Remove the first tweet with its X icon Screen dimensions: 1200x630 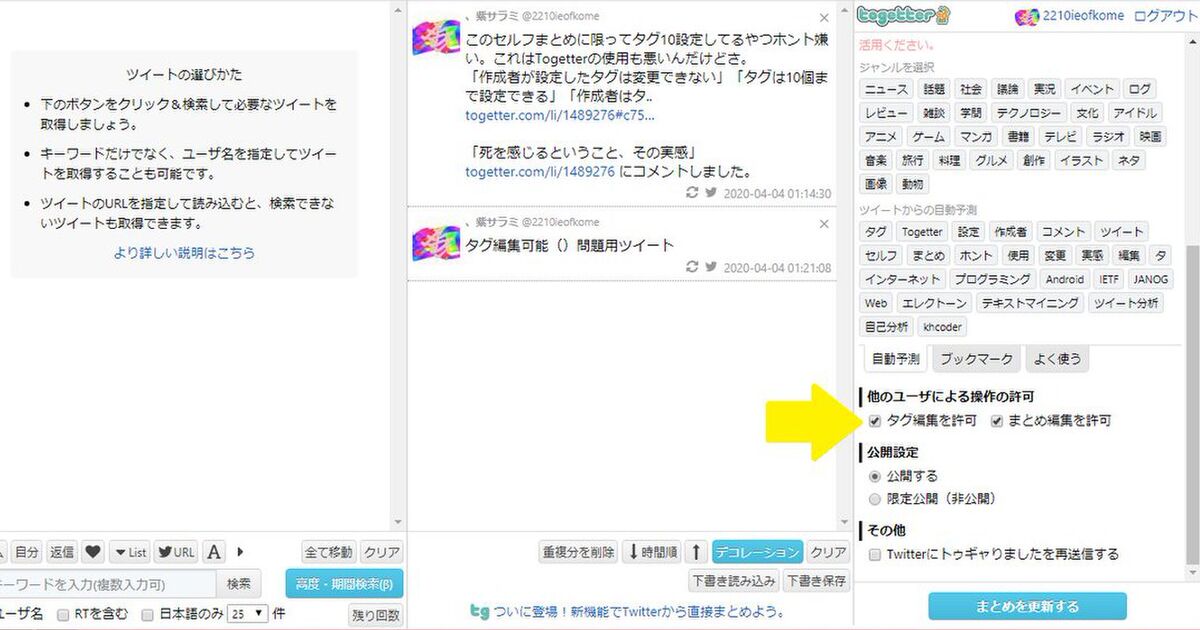coord(824,18)
